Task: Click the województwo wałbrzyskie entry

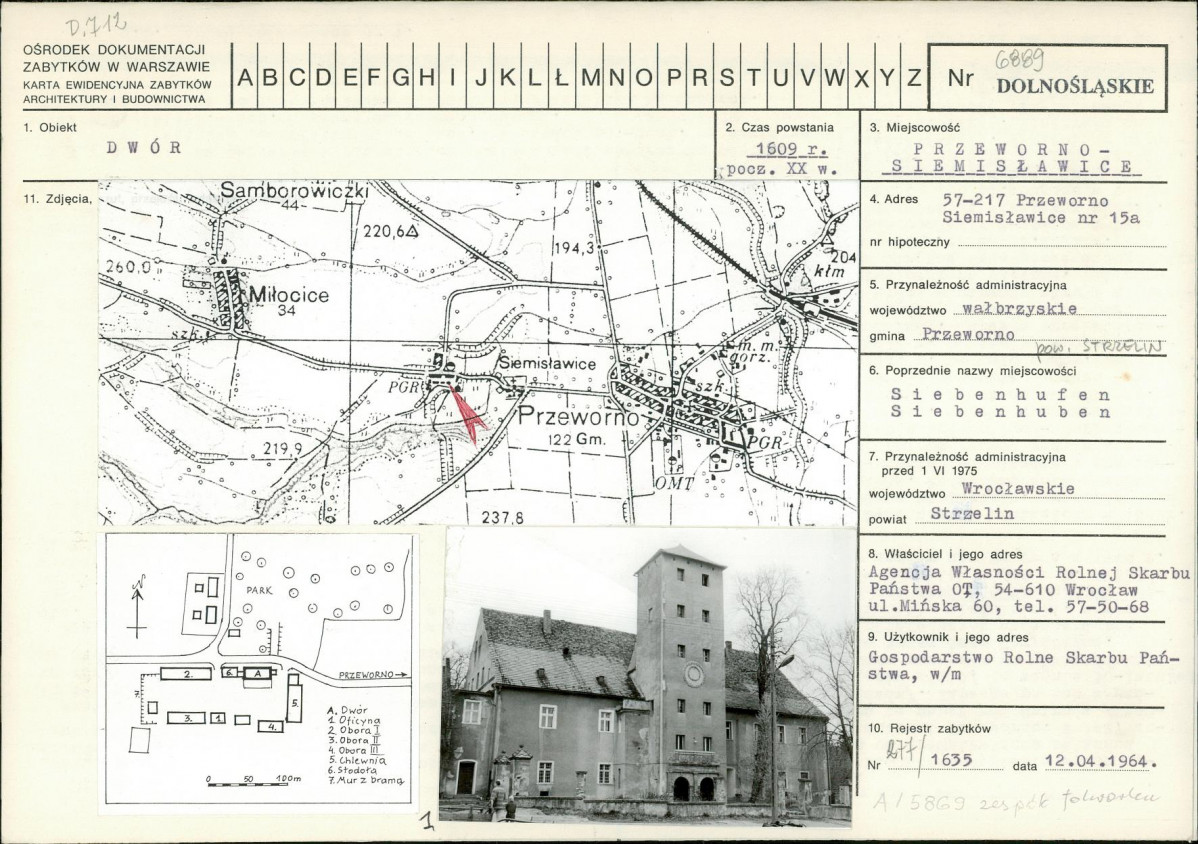Action: coord(1019,309)
